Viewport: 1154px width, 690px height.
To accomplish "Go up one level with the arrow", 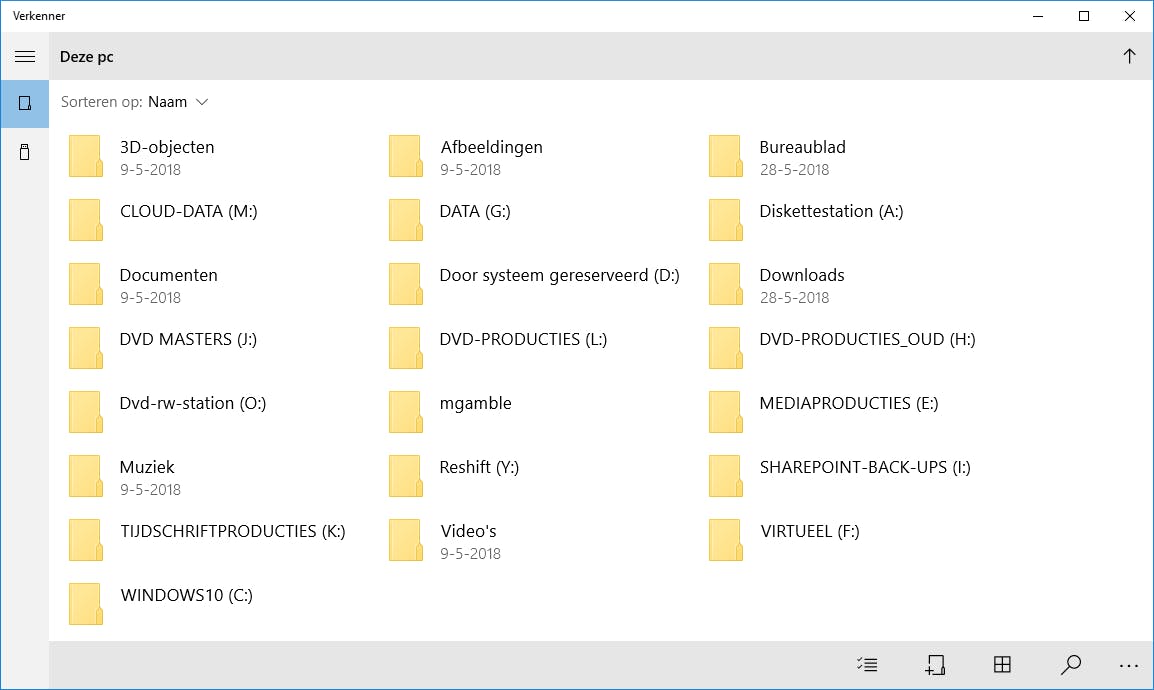I will click(1129, 57).
